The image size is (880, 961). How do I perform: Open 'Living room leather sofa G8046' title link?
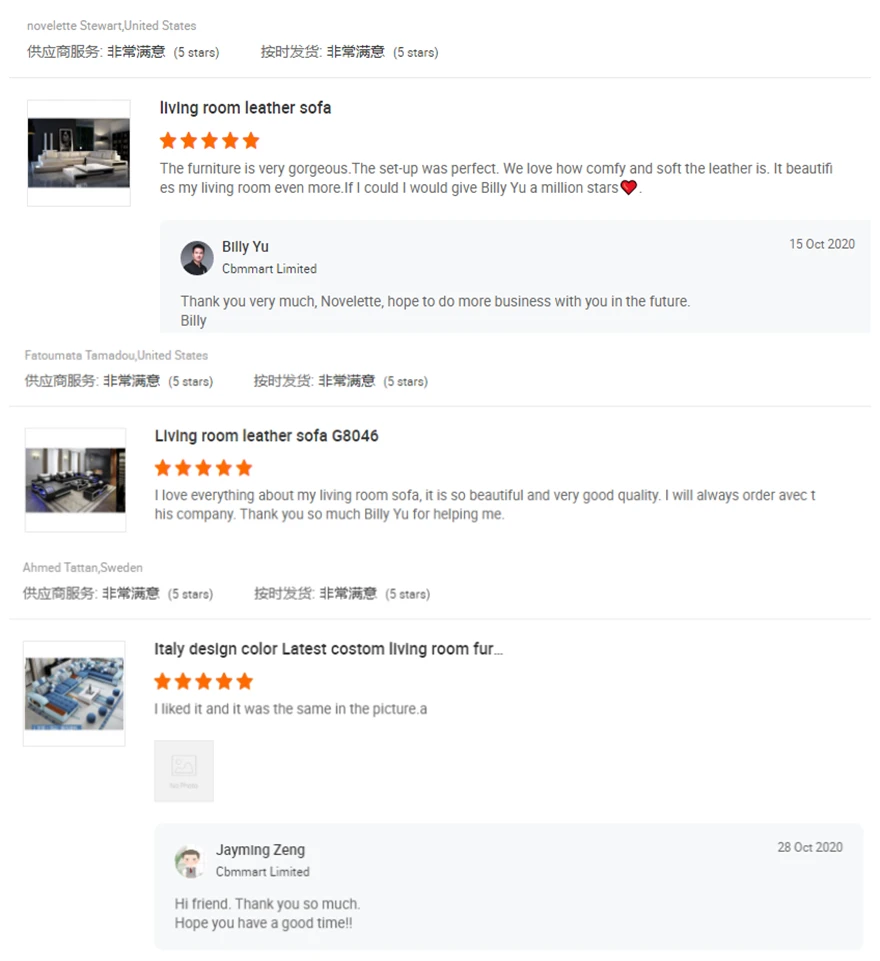267,436
